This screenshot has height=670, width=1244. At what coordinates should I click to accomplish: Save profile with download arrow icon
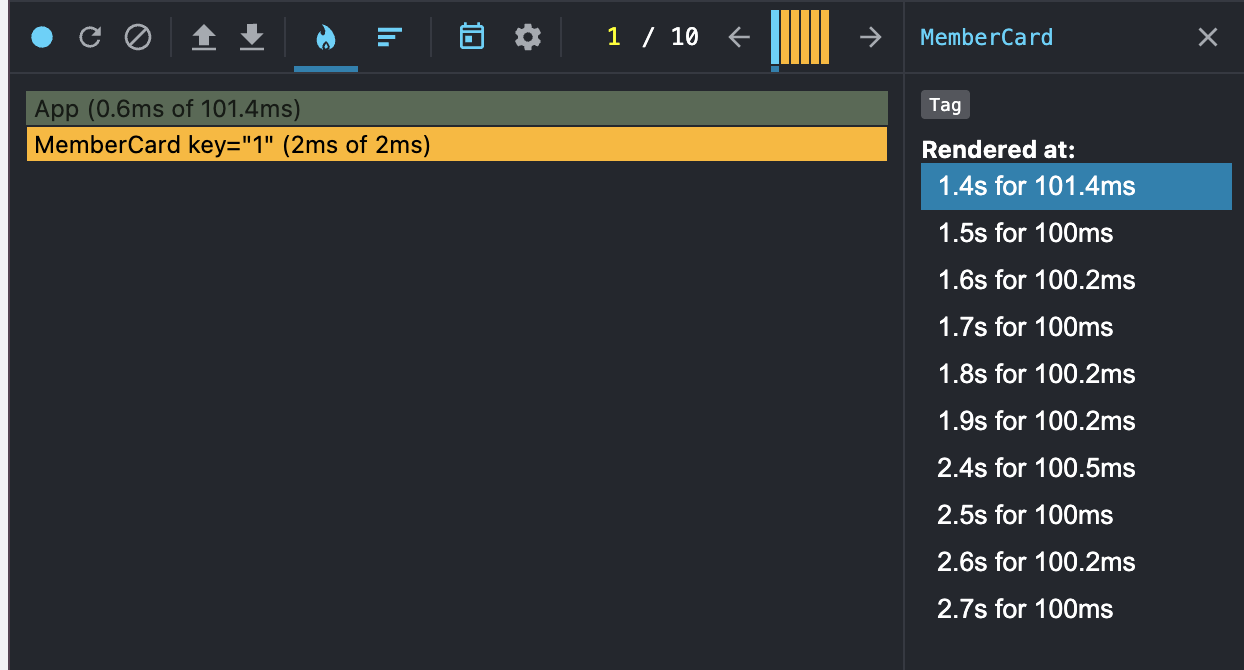(252, 38)
